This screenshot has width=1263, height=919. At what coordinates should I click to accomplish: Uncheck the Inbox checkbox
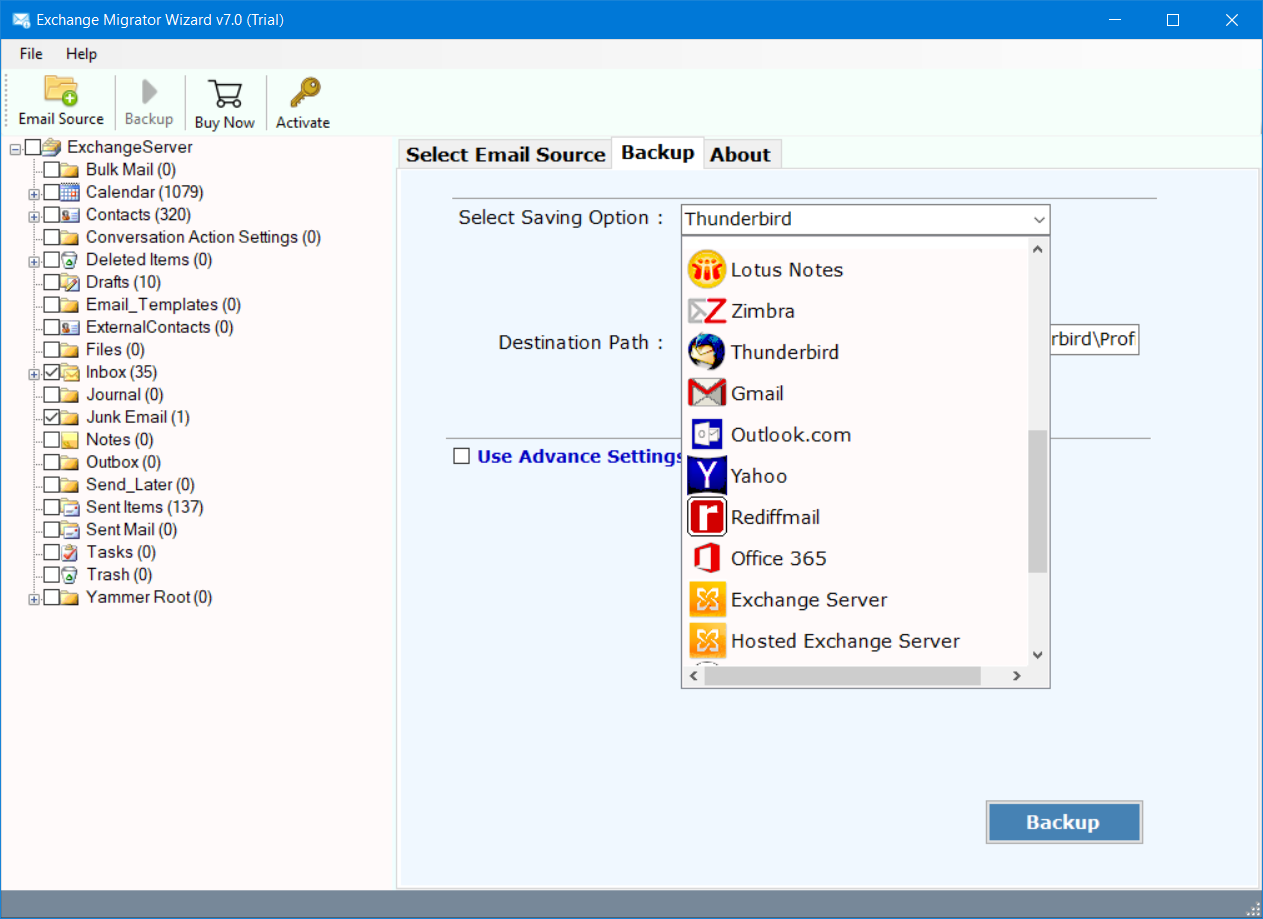pyautogui.click(x=51, y=372)
